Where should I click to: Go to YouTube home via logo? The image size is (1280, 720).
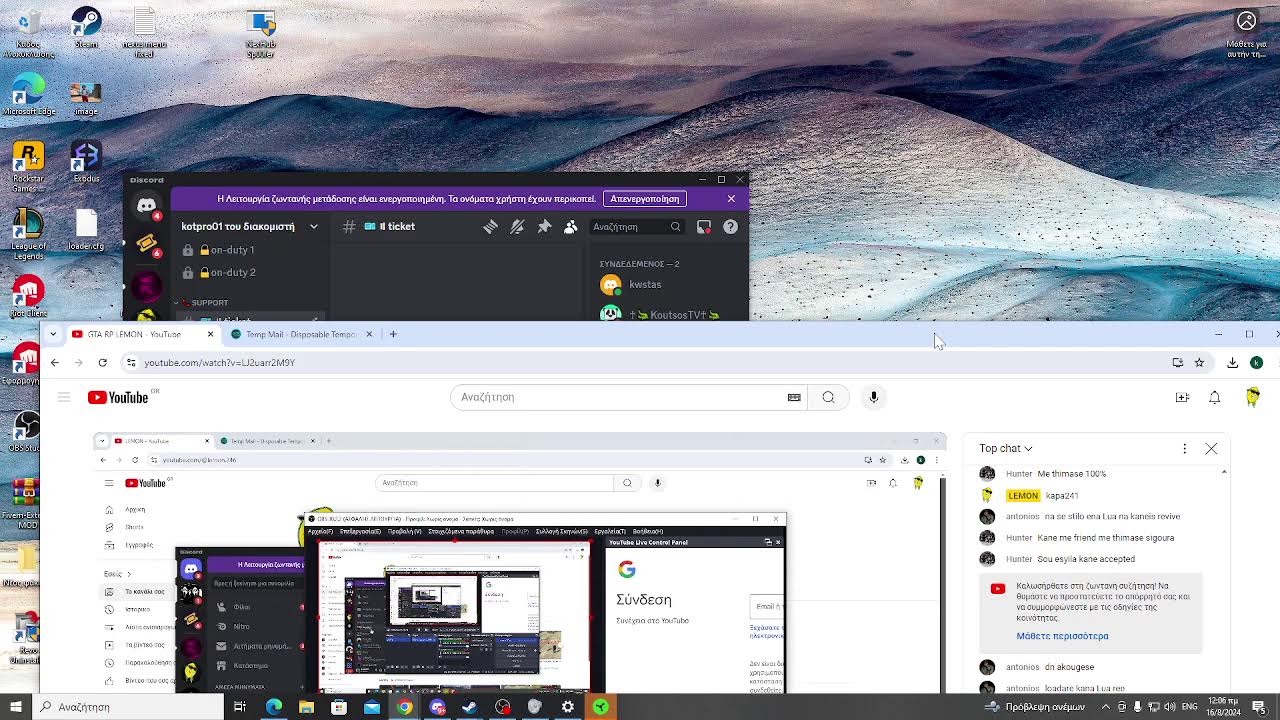[x=118, y=397]
